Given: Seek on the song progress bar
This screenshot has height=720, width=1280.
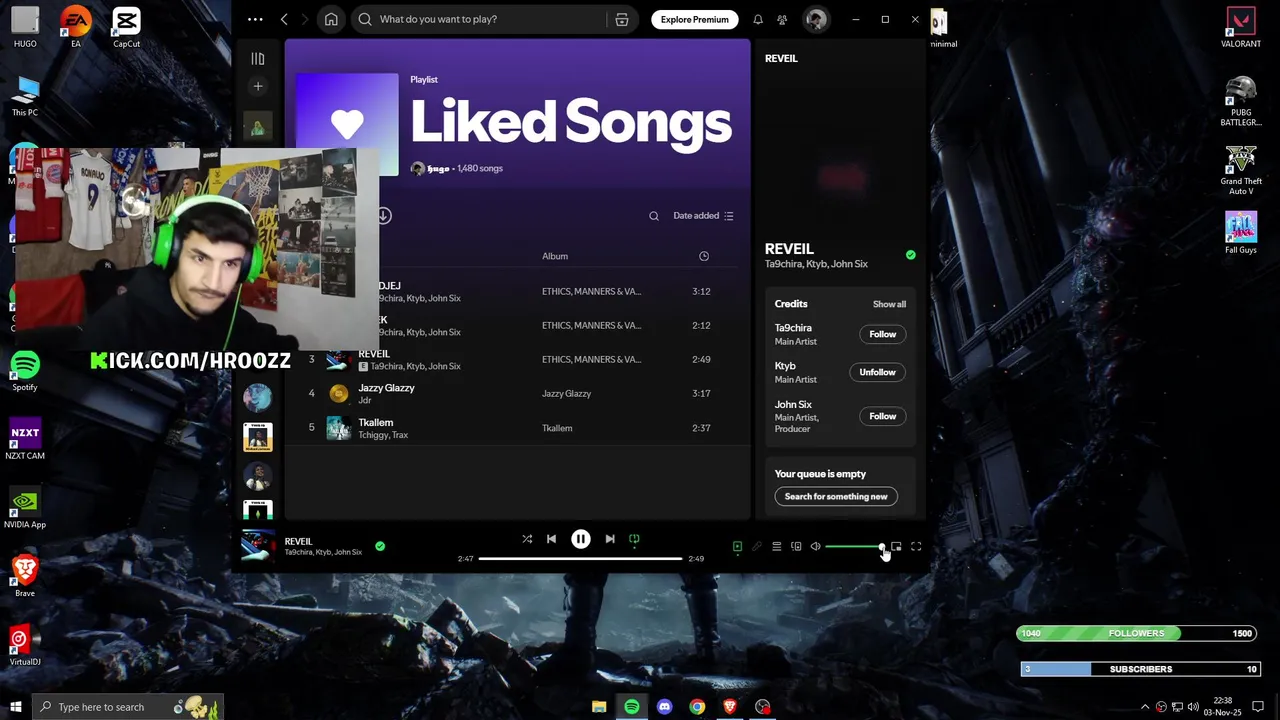Looking at the screenshot, I should coord(580,558).
